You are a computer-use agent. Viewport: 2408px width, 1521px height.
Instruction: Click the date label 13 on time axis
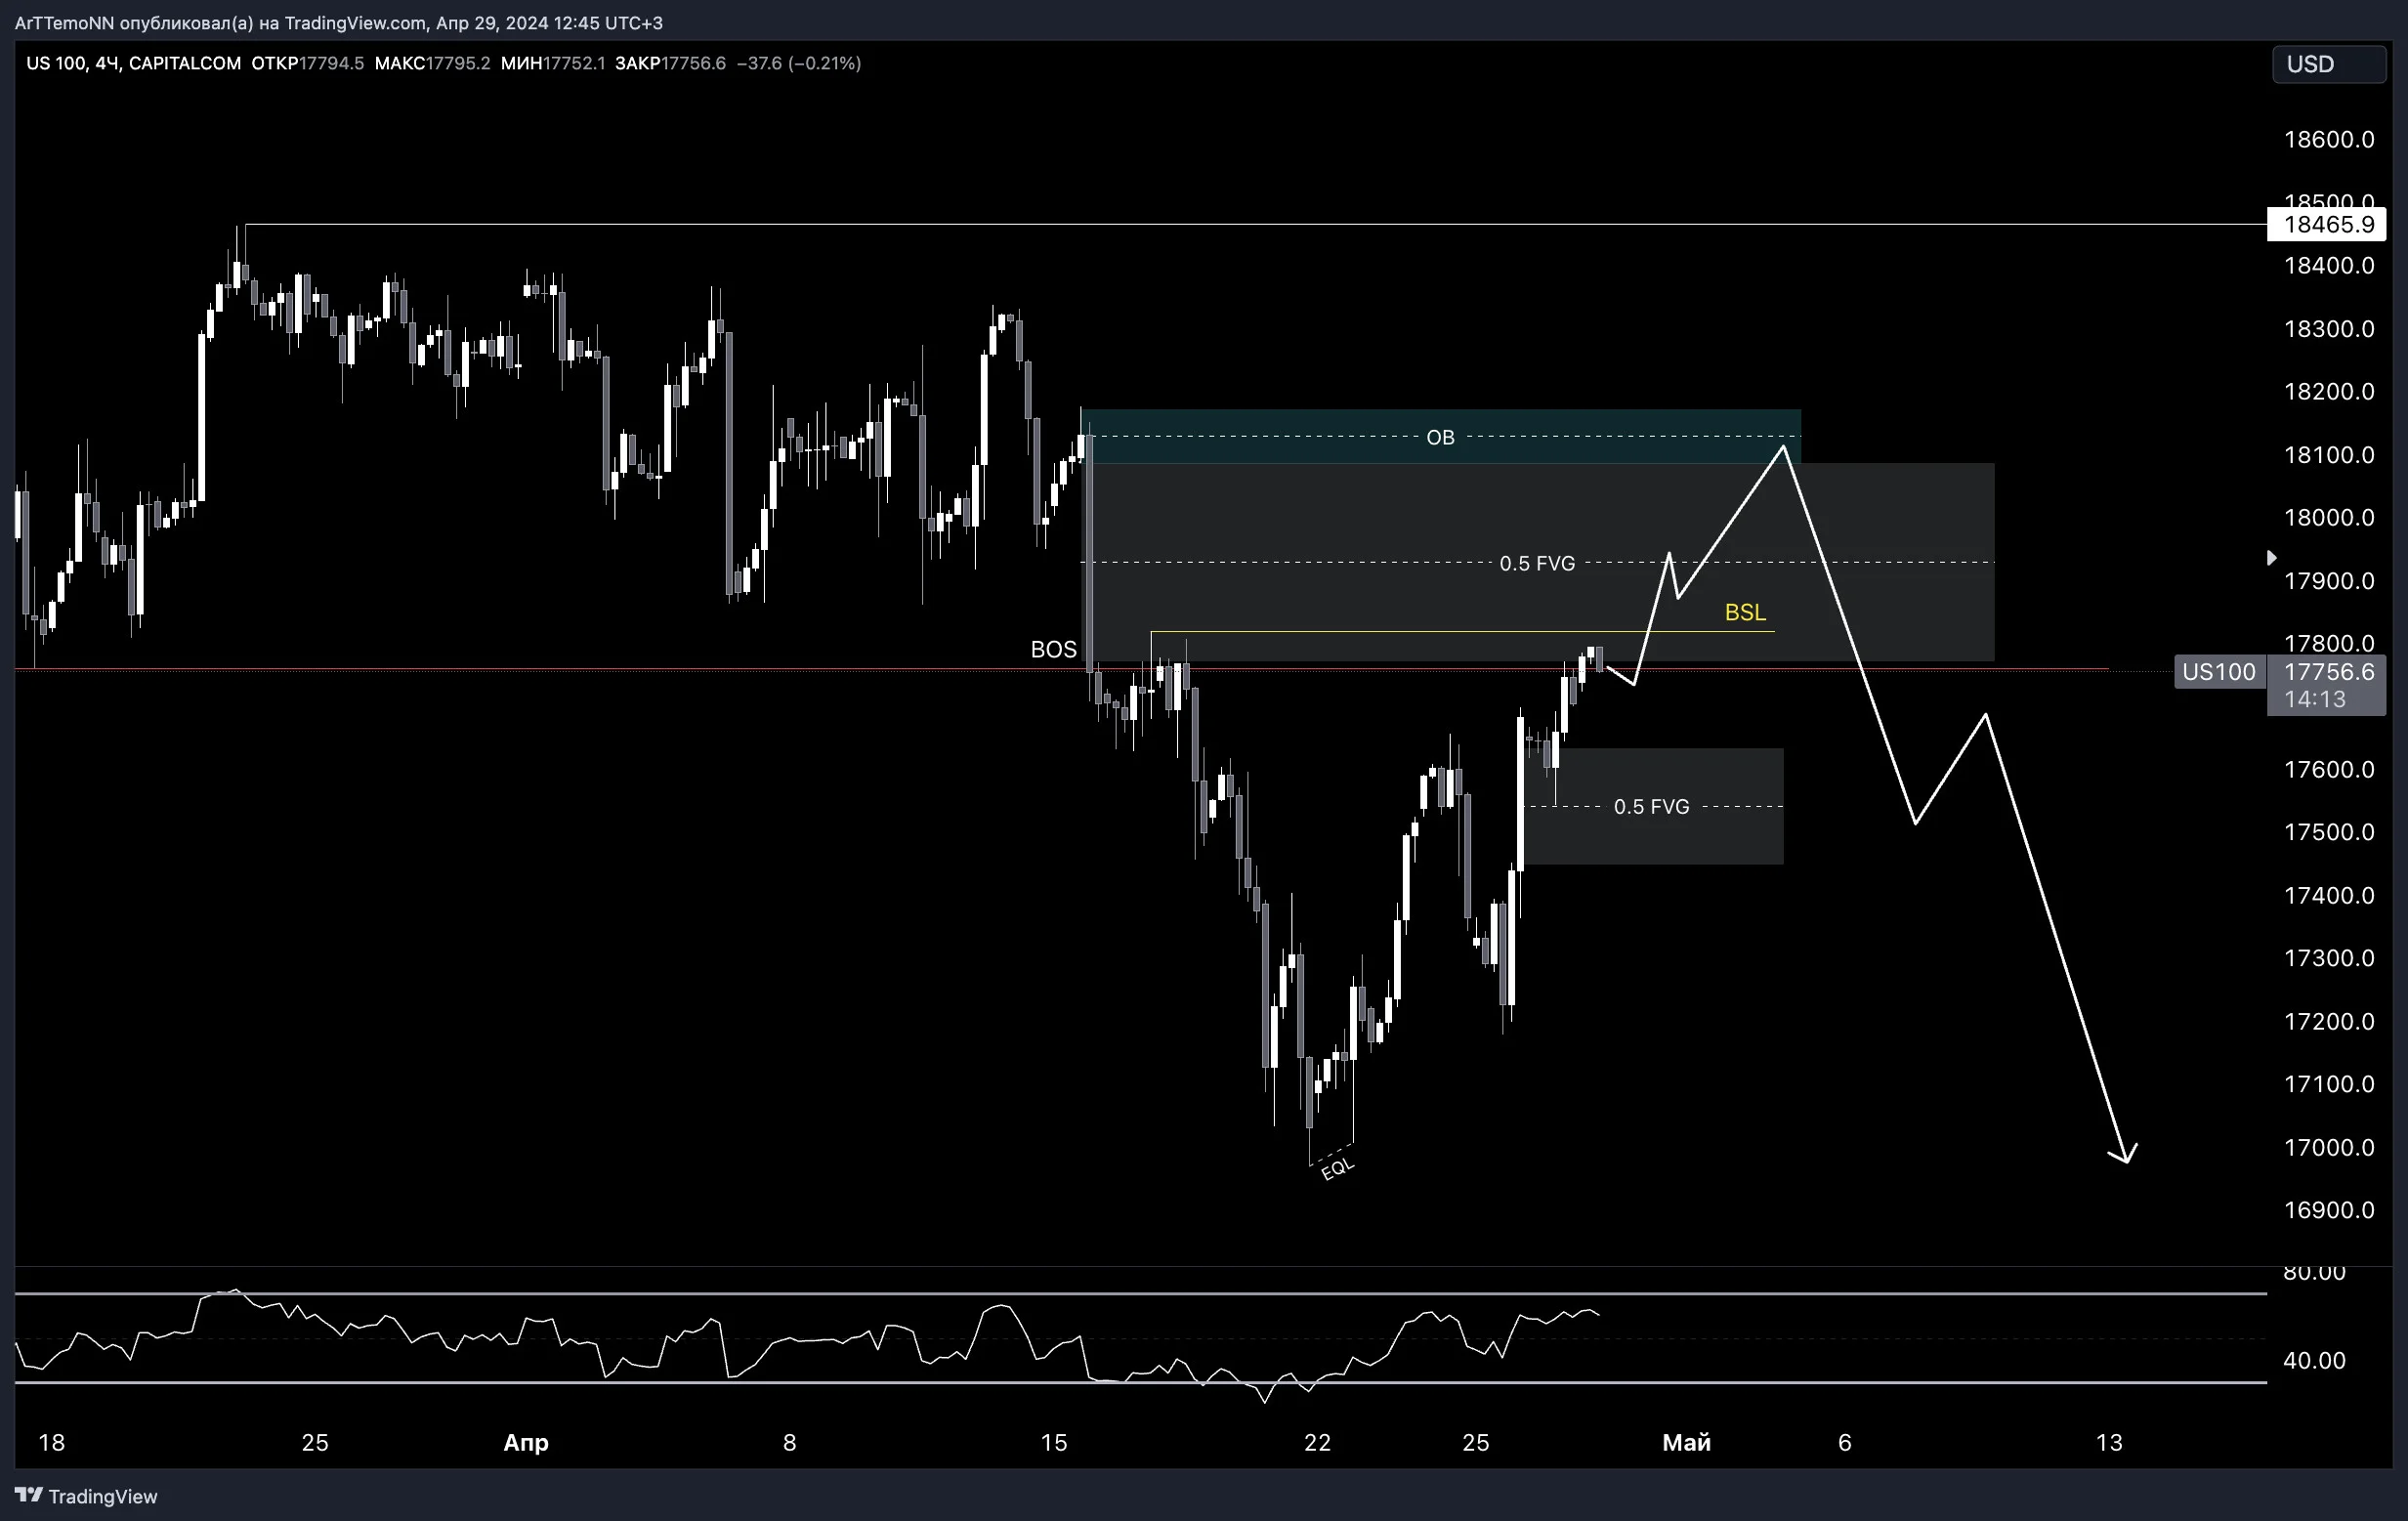pyautogui.click(x=2109, y=1442)
